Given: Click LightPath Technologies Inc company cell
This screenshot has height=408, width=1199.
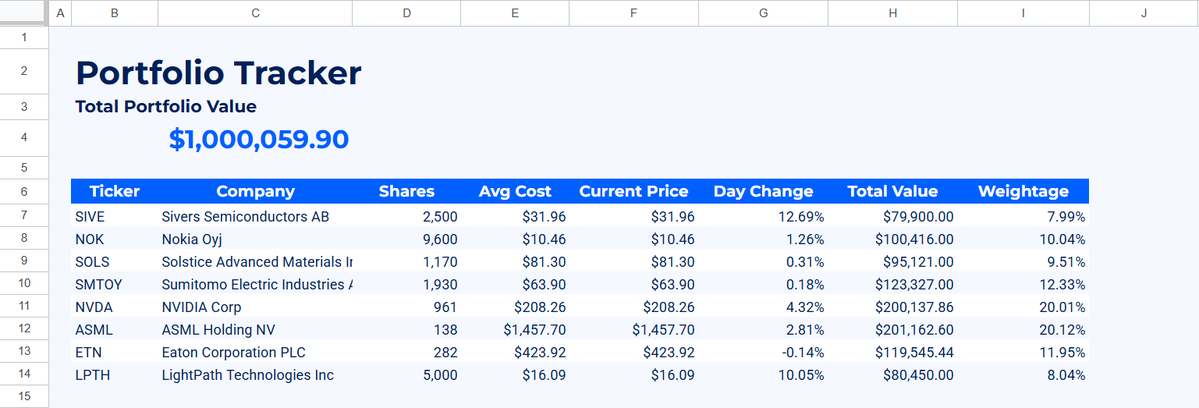Looking at the screenshot, I should (255, 375).
